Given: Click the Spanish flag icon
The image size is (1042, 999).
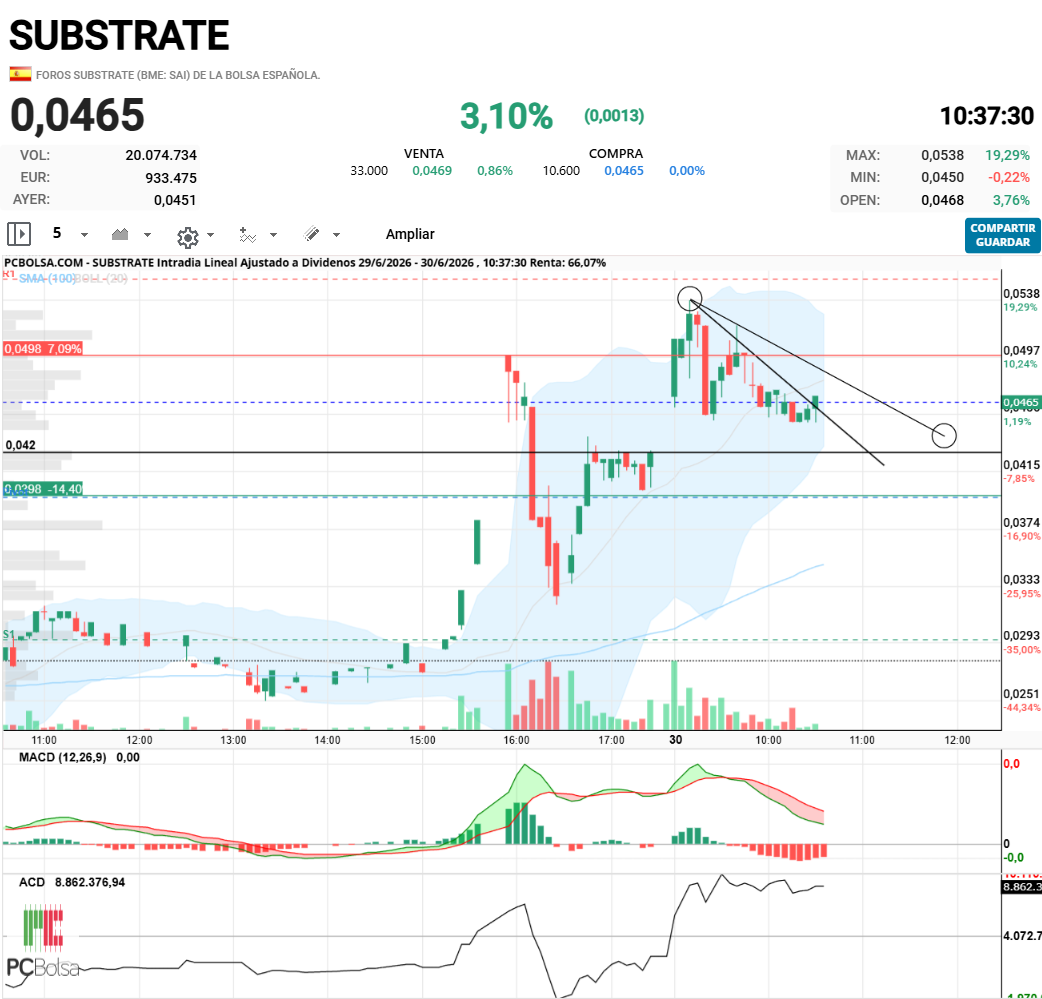Looking at the screenshot, I should pyautogui.click(x=20, y=74).
